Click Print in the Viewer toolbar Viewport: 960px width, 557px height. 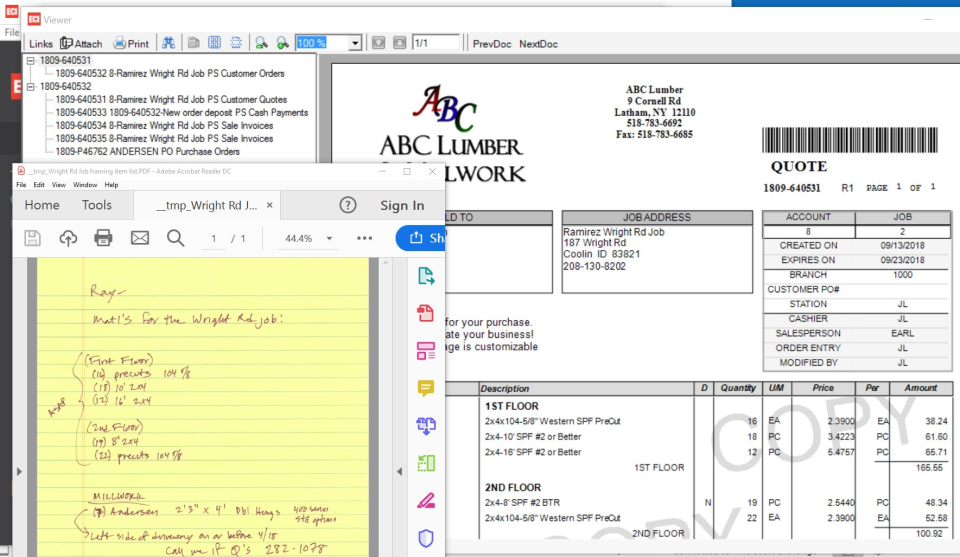(x=131, y=43)
